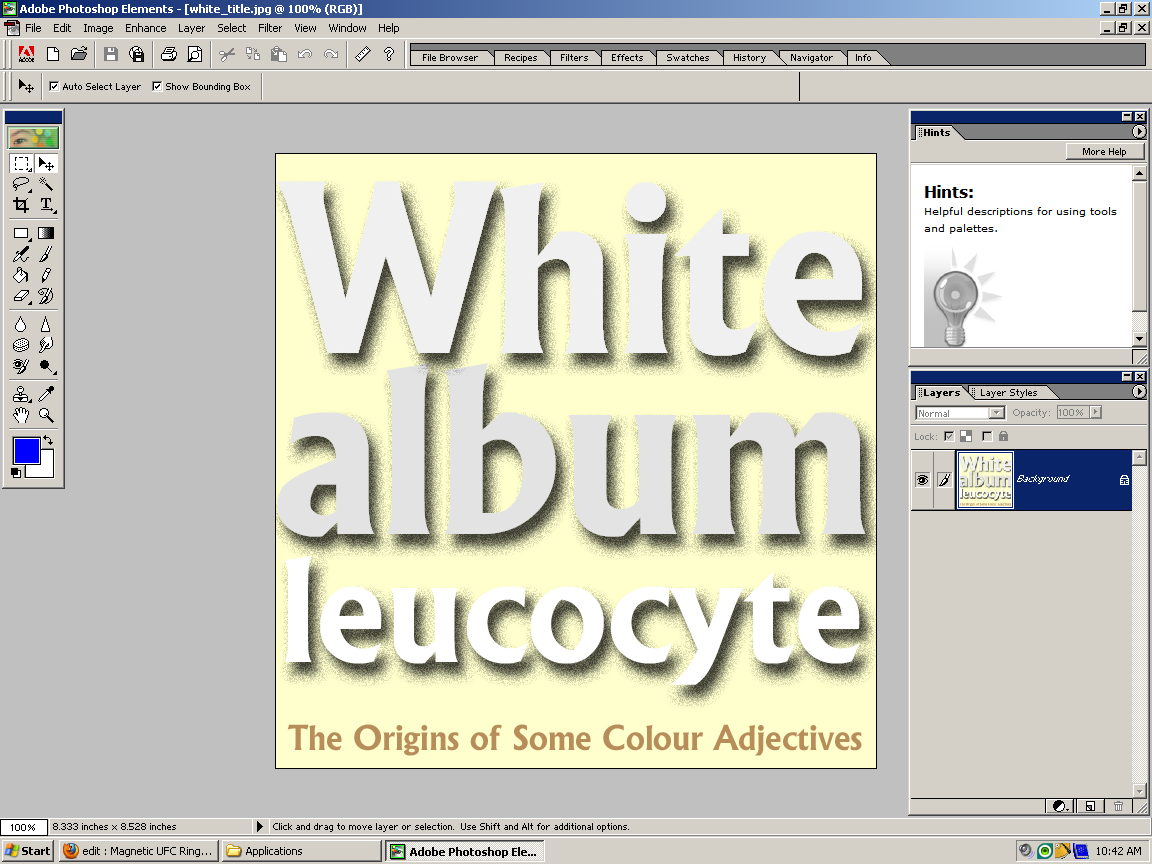Reset the default black and white colors
1152x864 pixels.
(x=15, y=472)
